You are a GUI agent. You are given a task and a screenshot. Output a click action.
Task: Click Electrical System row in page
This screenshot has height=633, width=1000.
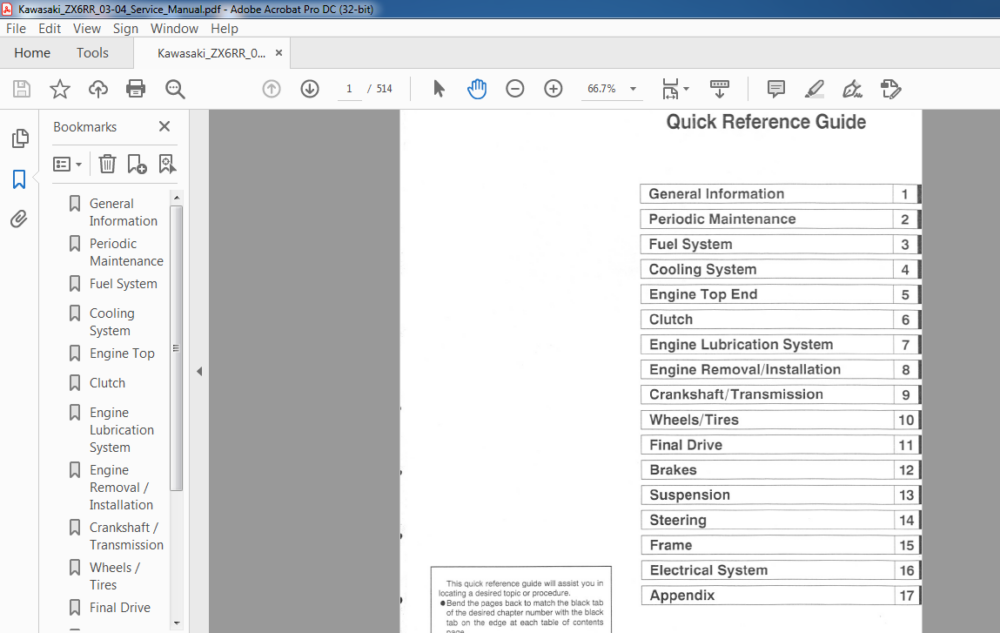tap(779, 570)
